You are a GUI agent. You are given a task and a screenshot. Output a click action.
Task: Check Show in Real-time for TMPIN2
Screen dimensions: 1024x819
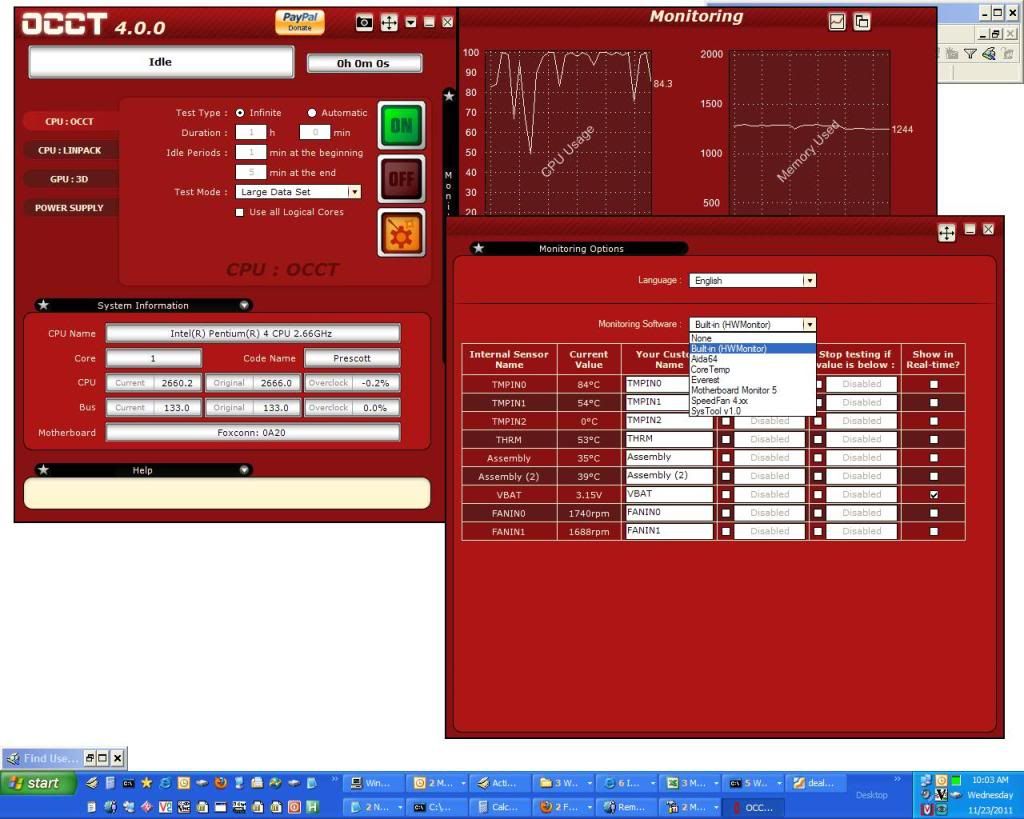pyautogui.click(x=934, y=421)
